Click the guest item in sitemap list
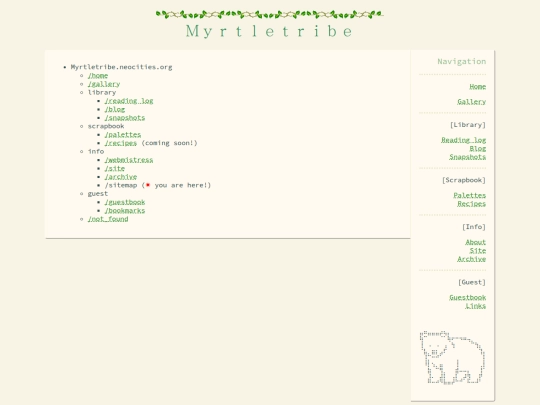The width and height of the screenshot is (540, 405). (x=98, y=194)
